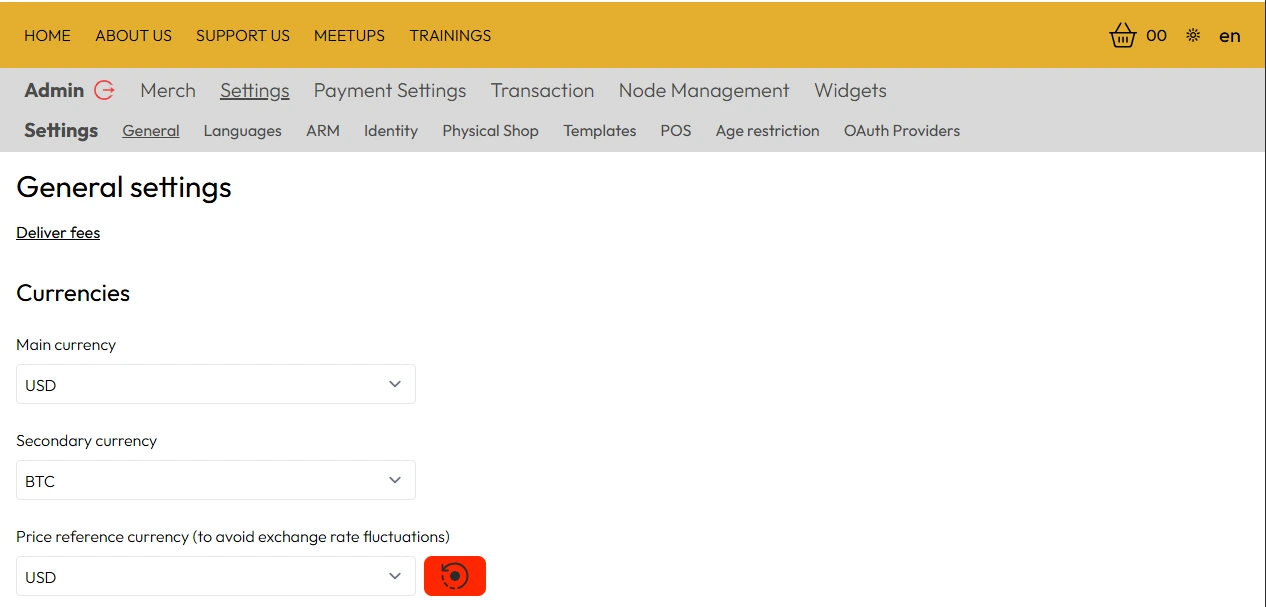Click the red admin logout icon
Viewport: 1266px width, 607px height.
(104, 90)
